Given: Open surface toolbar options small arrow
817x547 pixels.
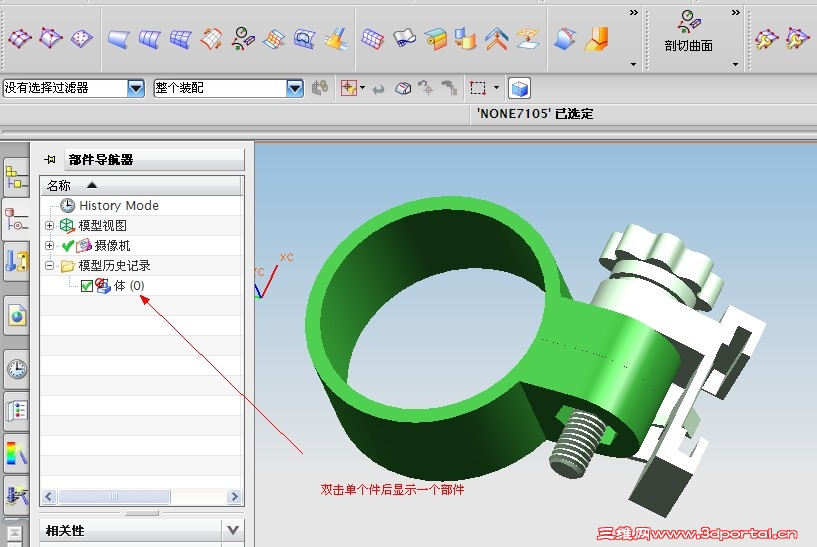Looking at the screenshot, I should point(633,64).
